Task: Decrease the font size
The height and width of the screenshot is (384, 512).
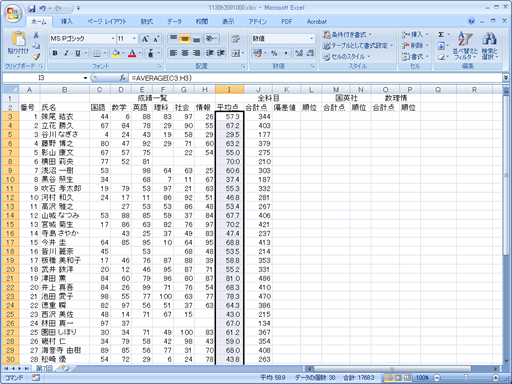Action: point(156,39)
